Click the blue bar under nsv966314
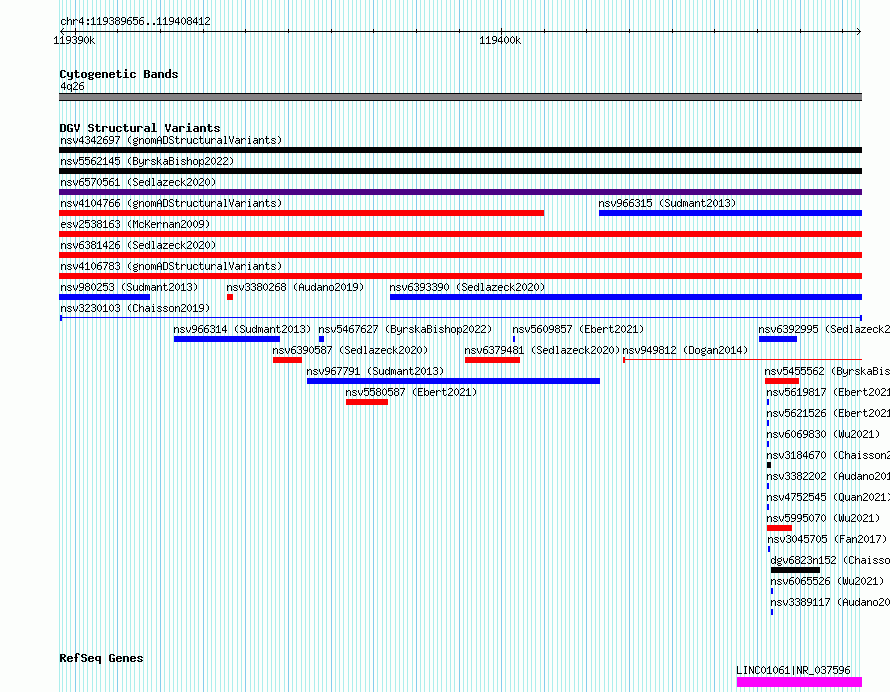Screen dimensions: 890x692 coord(227,339)
